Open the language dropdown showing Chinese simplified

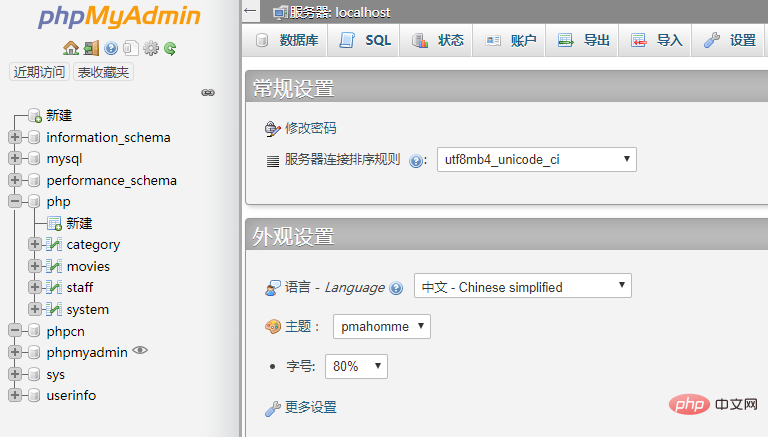[523, 286]
